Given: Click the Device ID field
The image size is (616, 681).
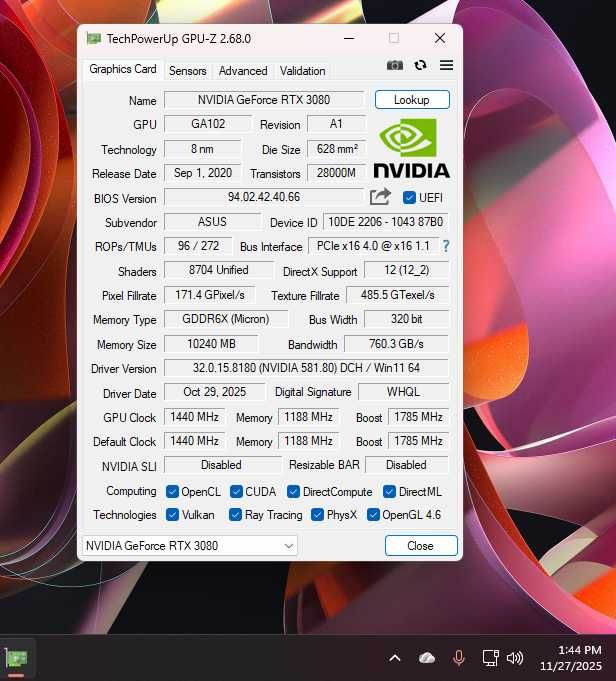Looking at the screenshot, I should pyautogui.click(x=386, y=222).
